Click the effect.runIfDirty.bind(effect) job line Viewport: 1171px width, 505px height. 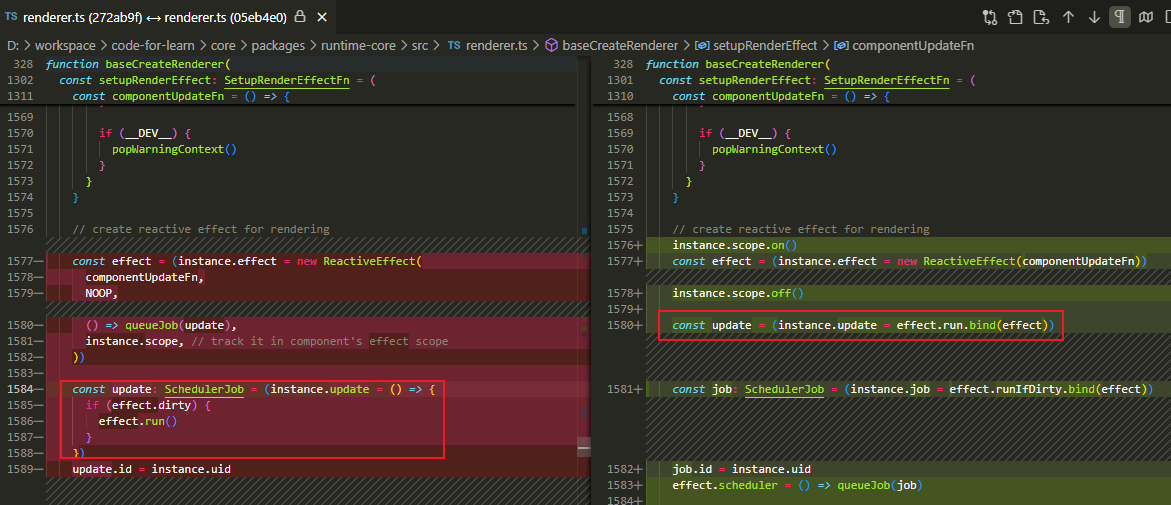(x=913, y=389)
